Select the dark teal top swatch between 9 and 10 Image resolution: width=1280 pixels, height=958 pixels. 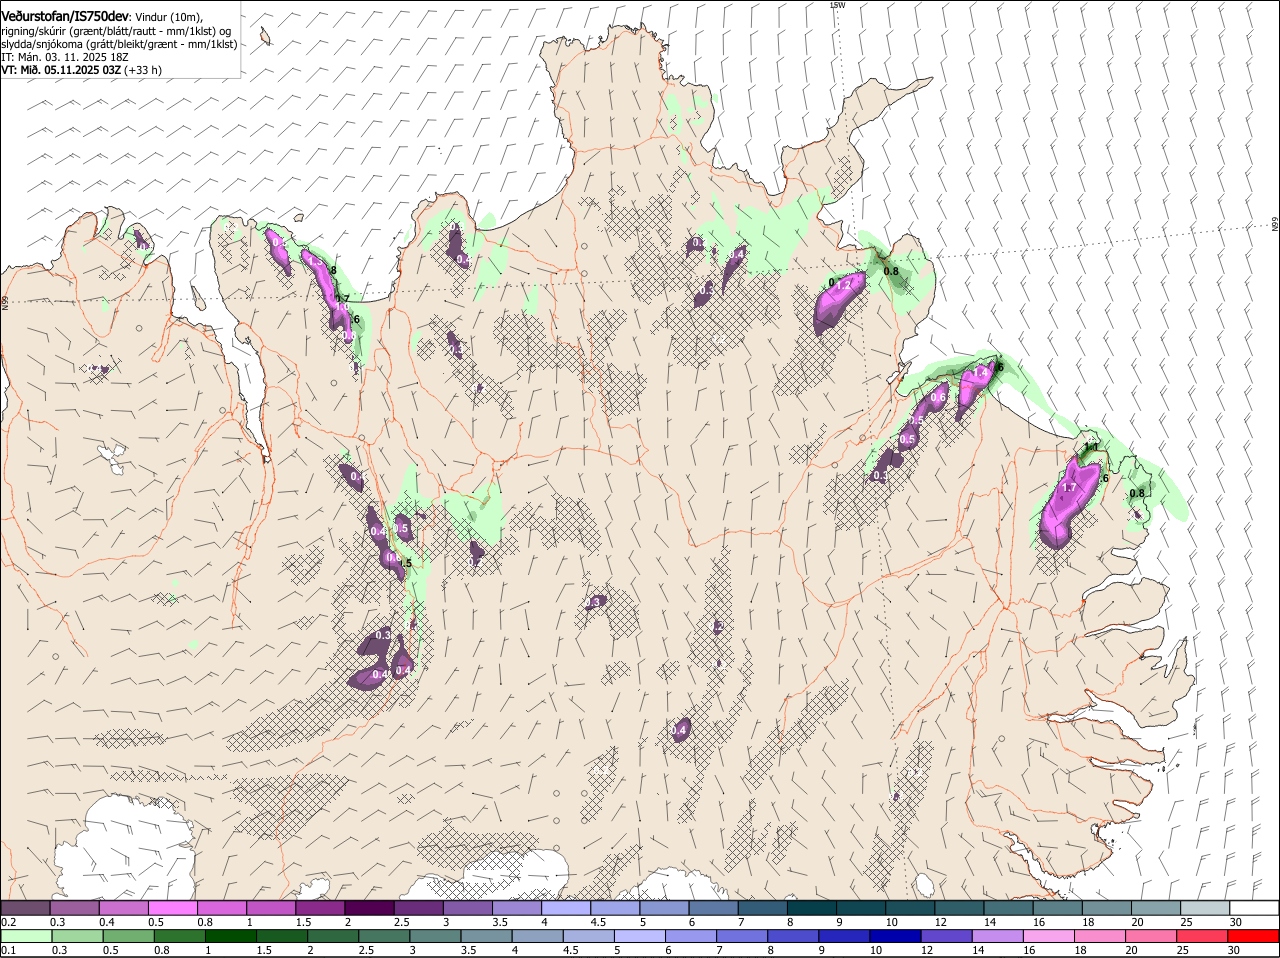tap(860, 908)
